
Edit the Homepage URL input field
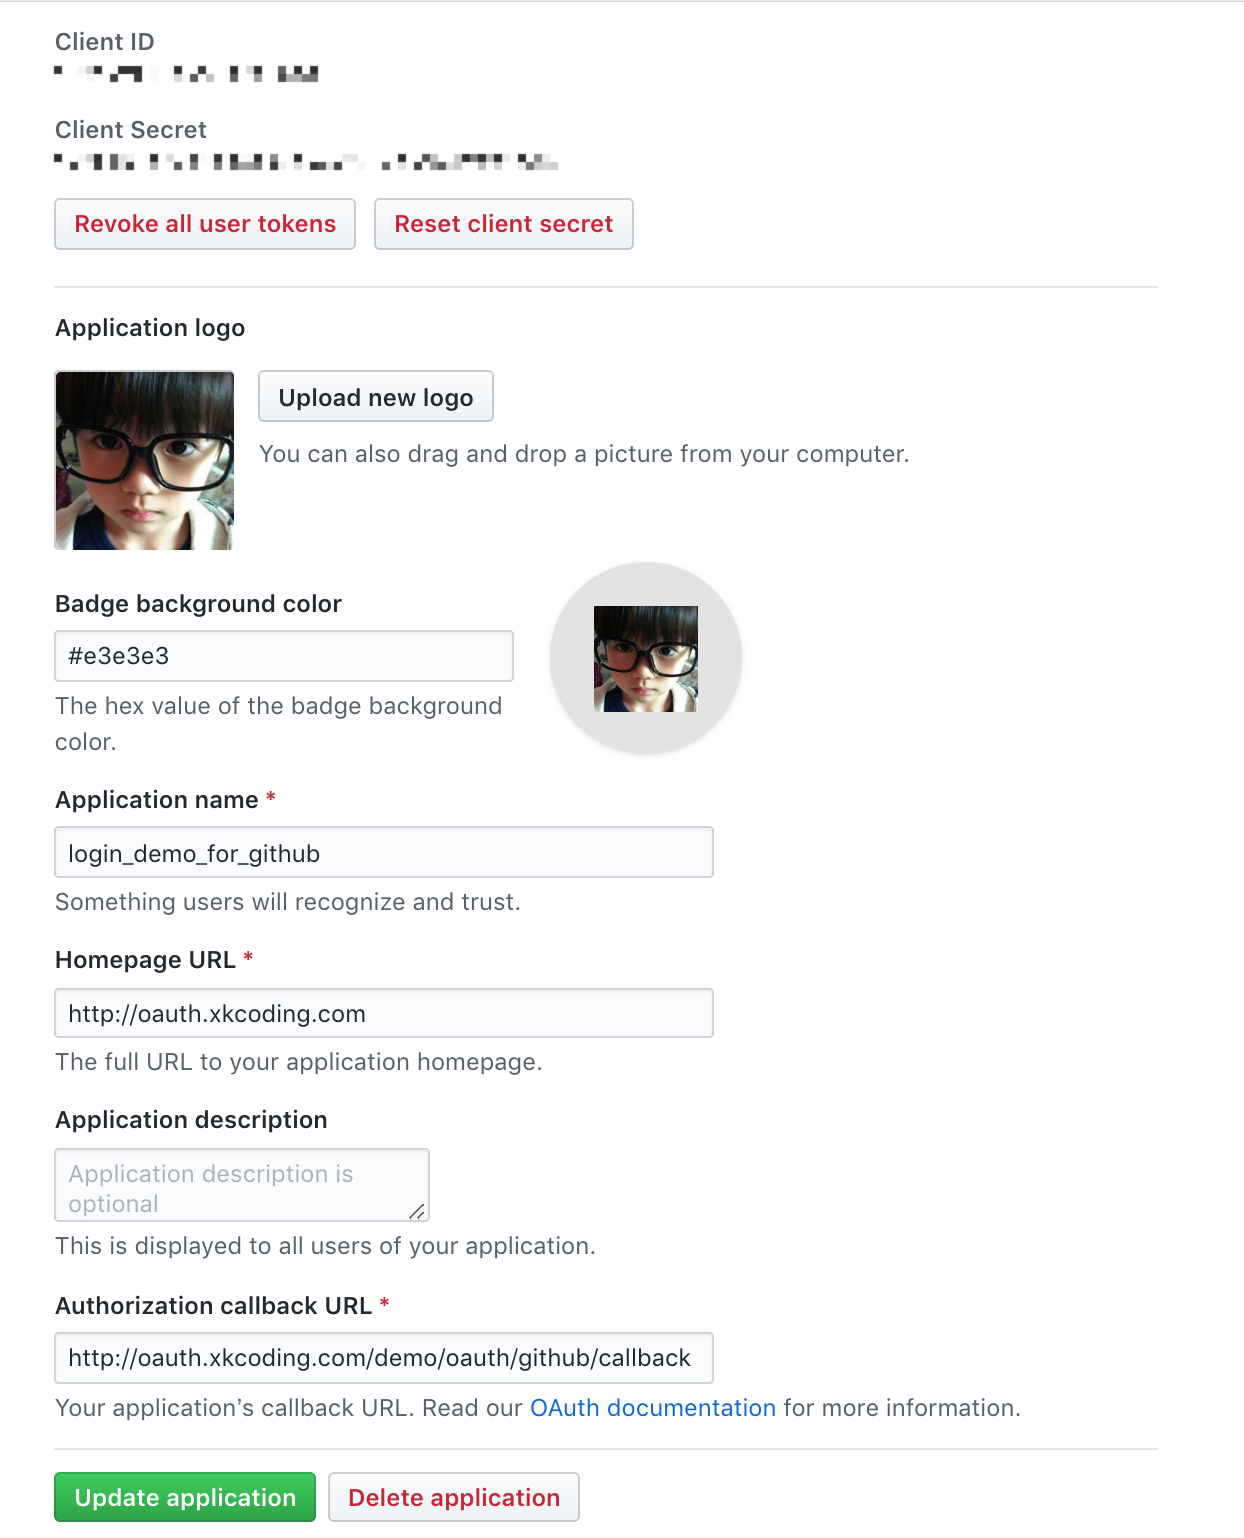click(x=384, y=1013)
